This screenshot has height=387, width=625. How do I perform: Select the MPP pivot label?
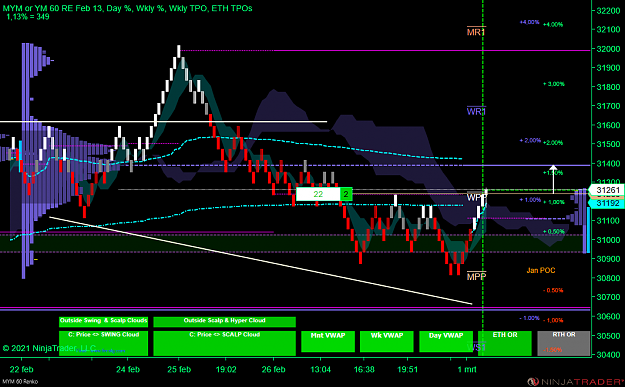476,276
